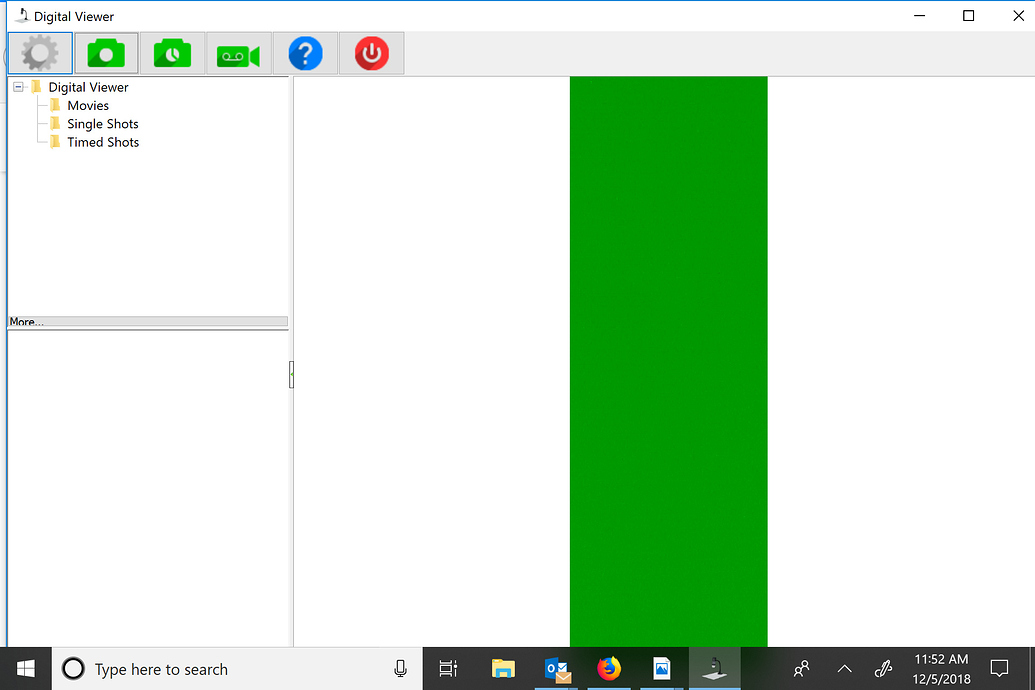Open the Photos app in the taskbar
1035x690 pixels.
[662, 668]
